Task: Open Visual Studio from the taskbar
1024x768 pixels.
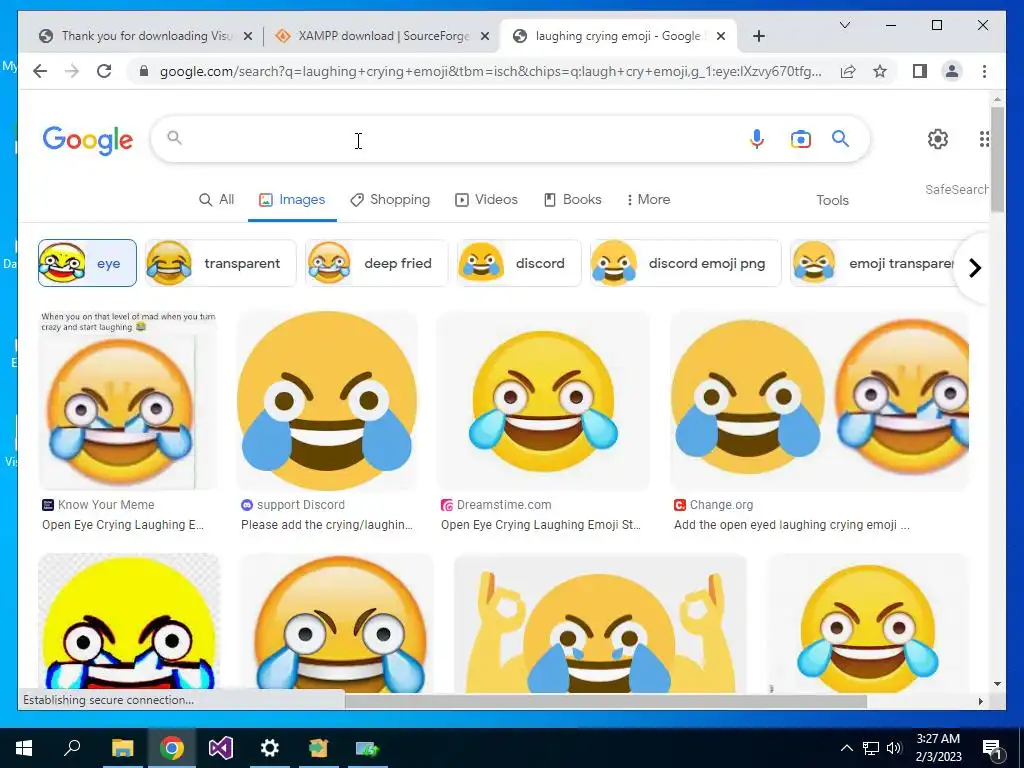Action: click(x=221, y=748)
